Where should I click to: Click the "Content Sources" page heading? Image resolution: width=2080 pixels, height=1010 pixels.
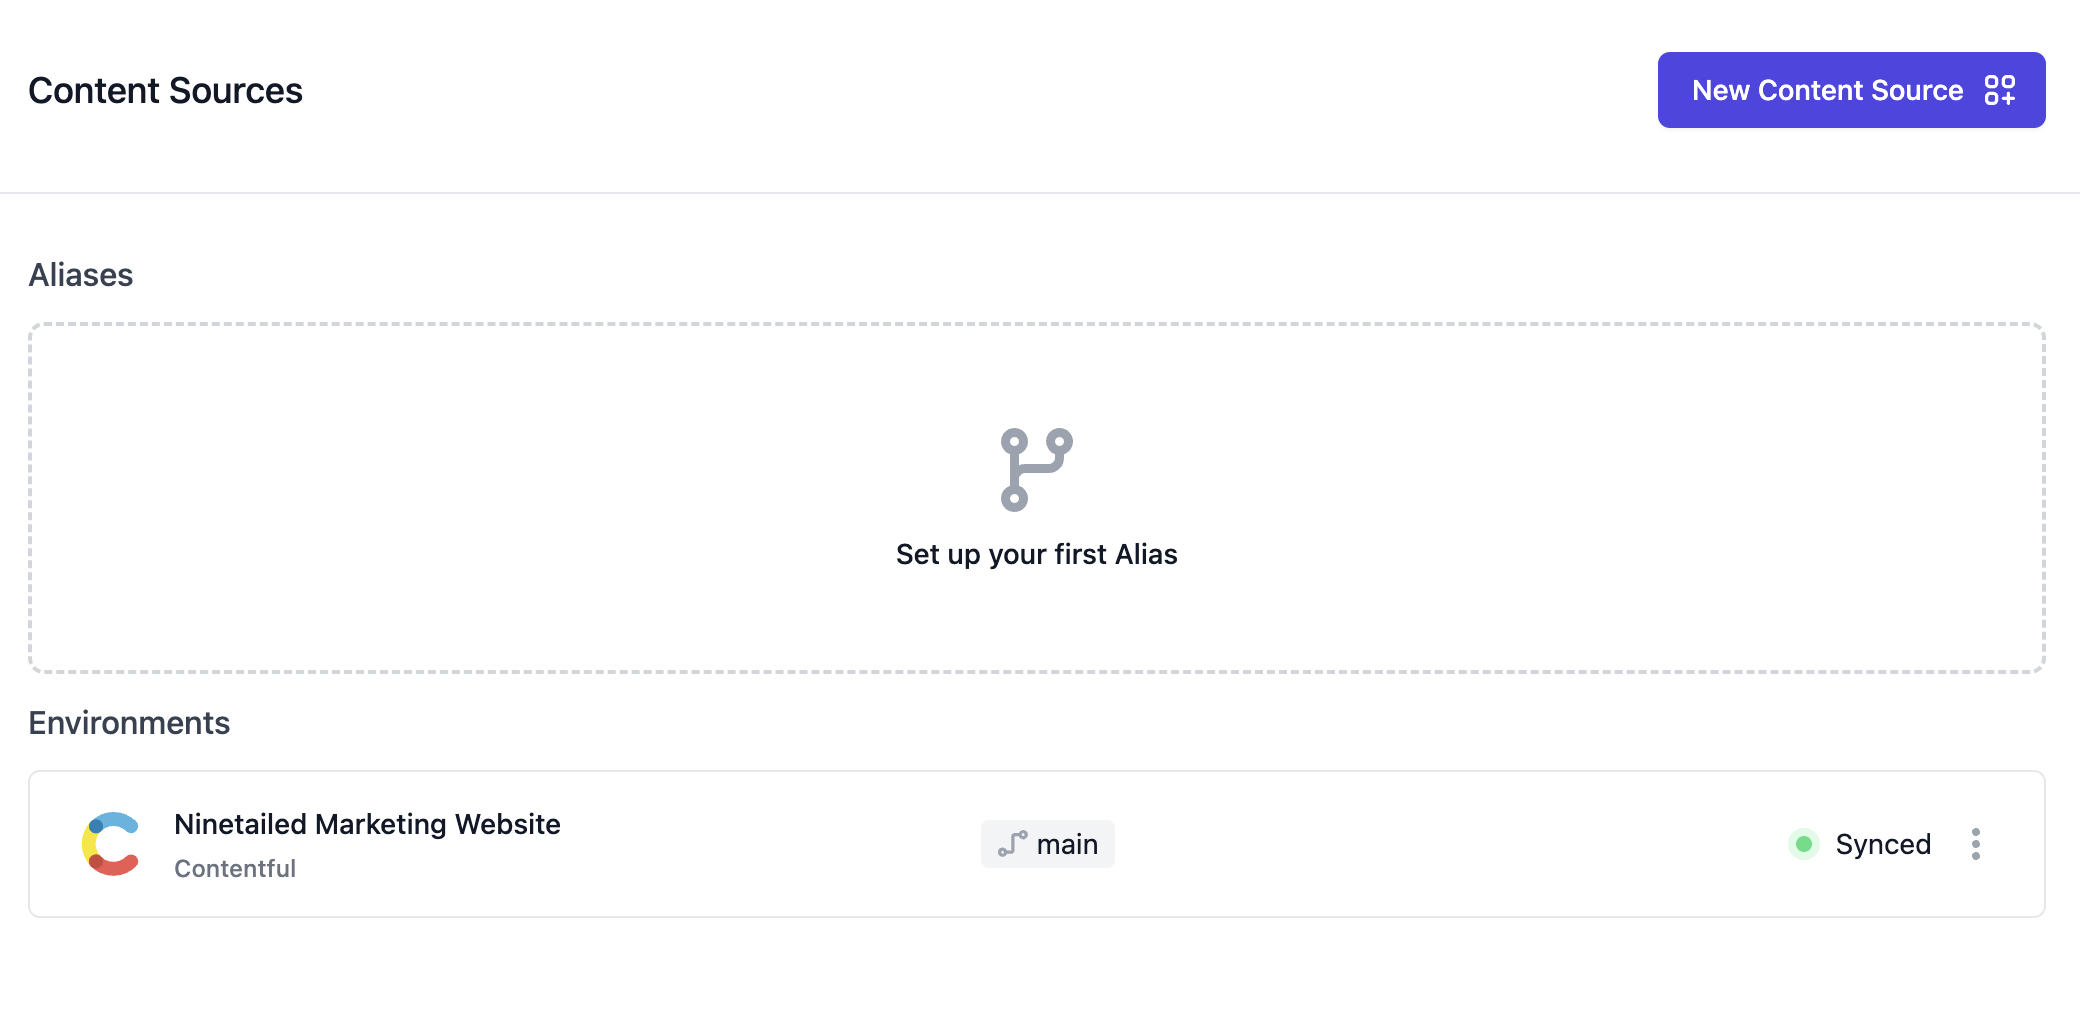tap(165, 91)
